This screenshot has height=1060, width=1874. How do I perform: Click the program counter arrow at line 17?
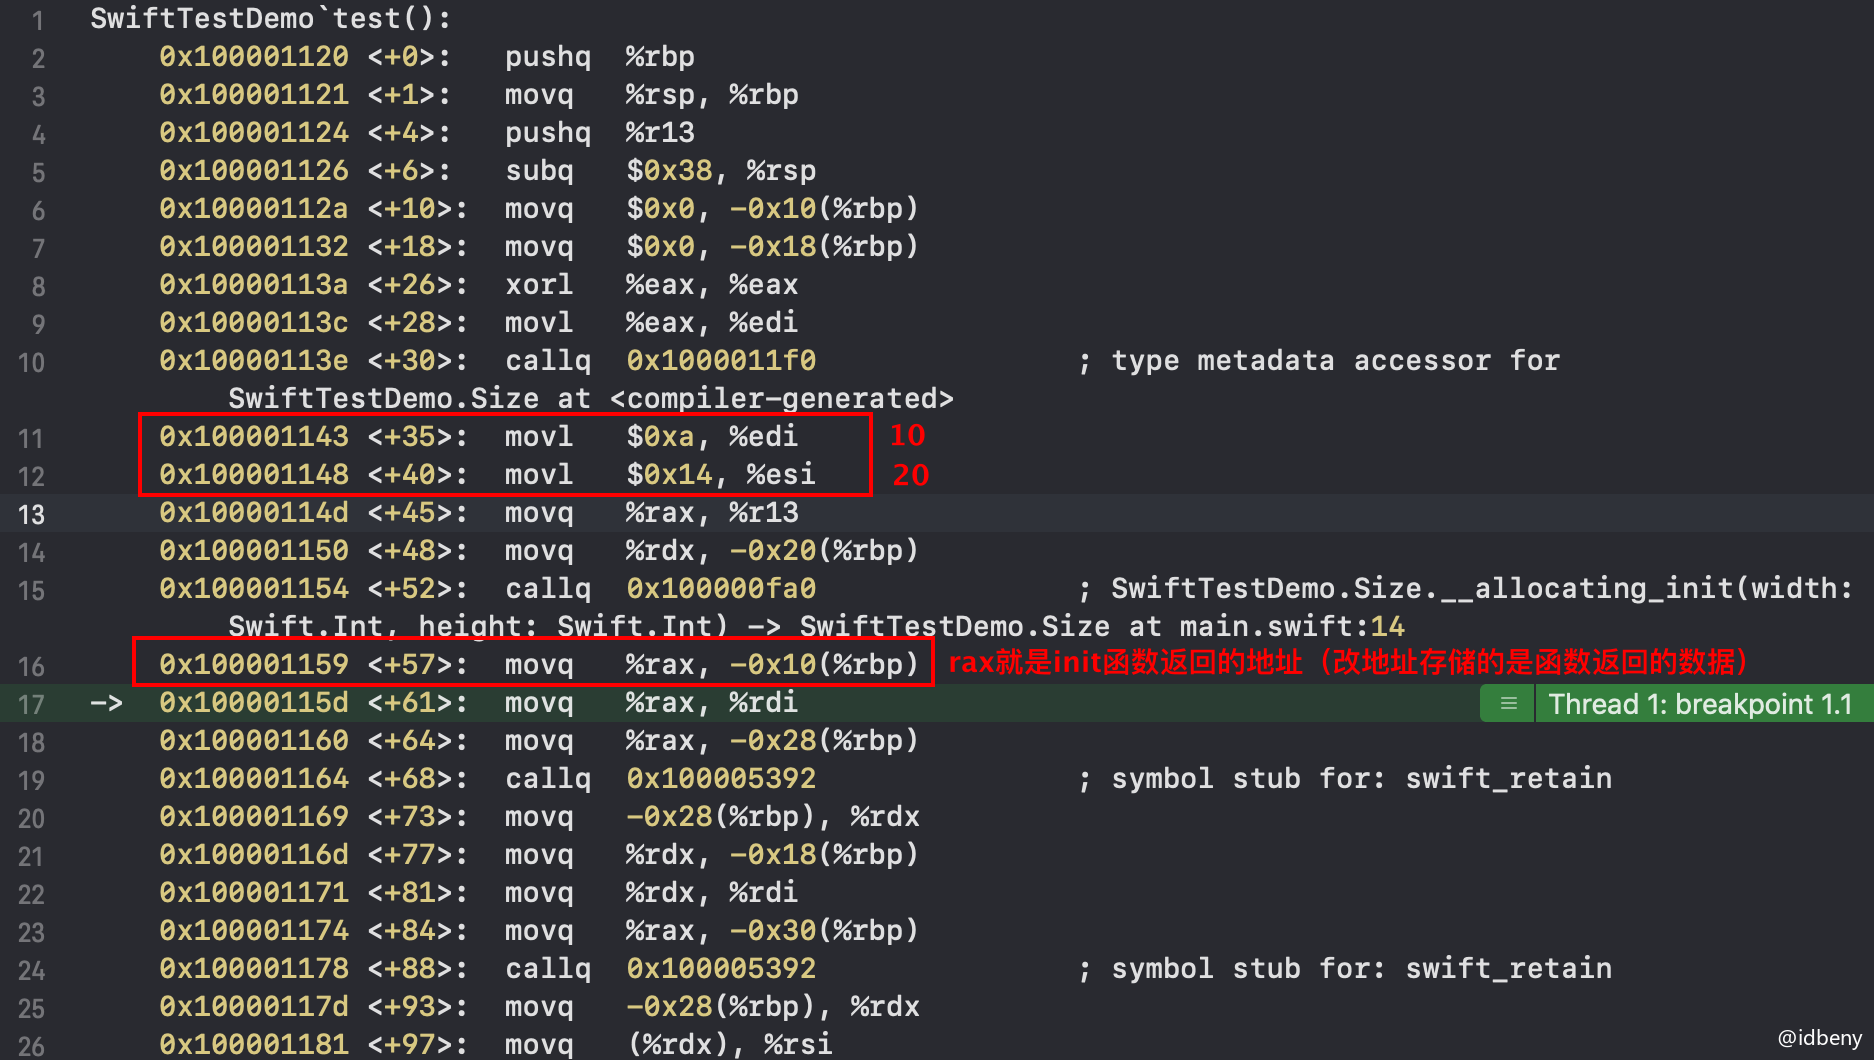pyautogui.click(x=106, y=703)
